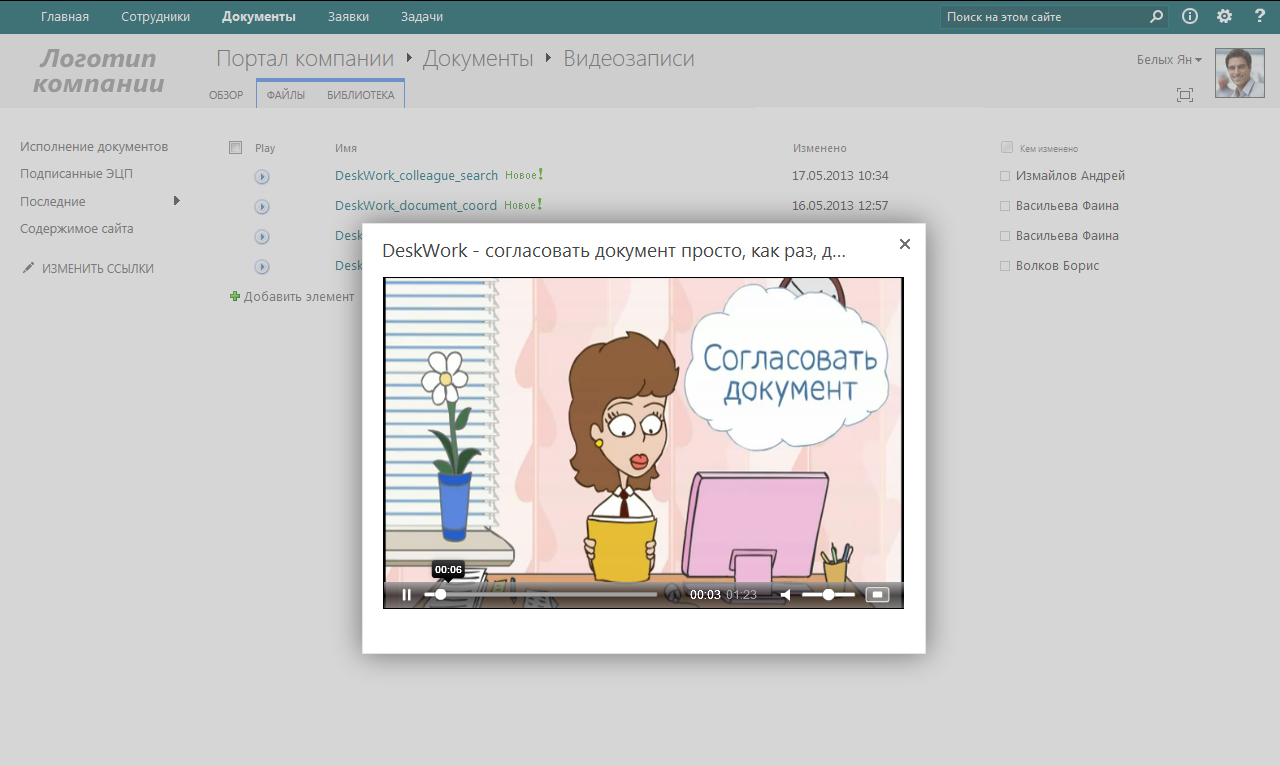Viewport: 1280px width, 766px height.
Task: Toggle the Кем изменено header checkbox
Action: [1007, 148]
